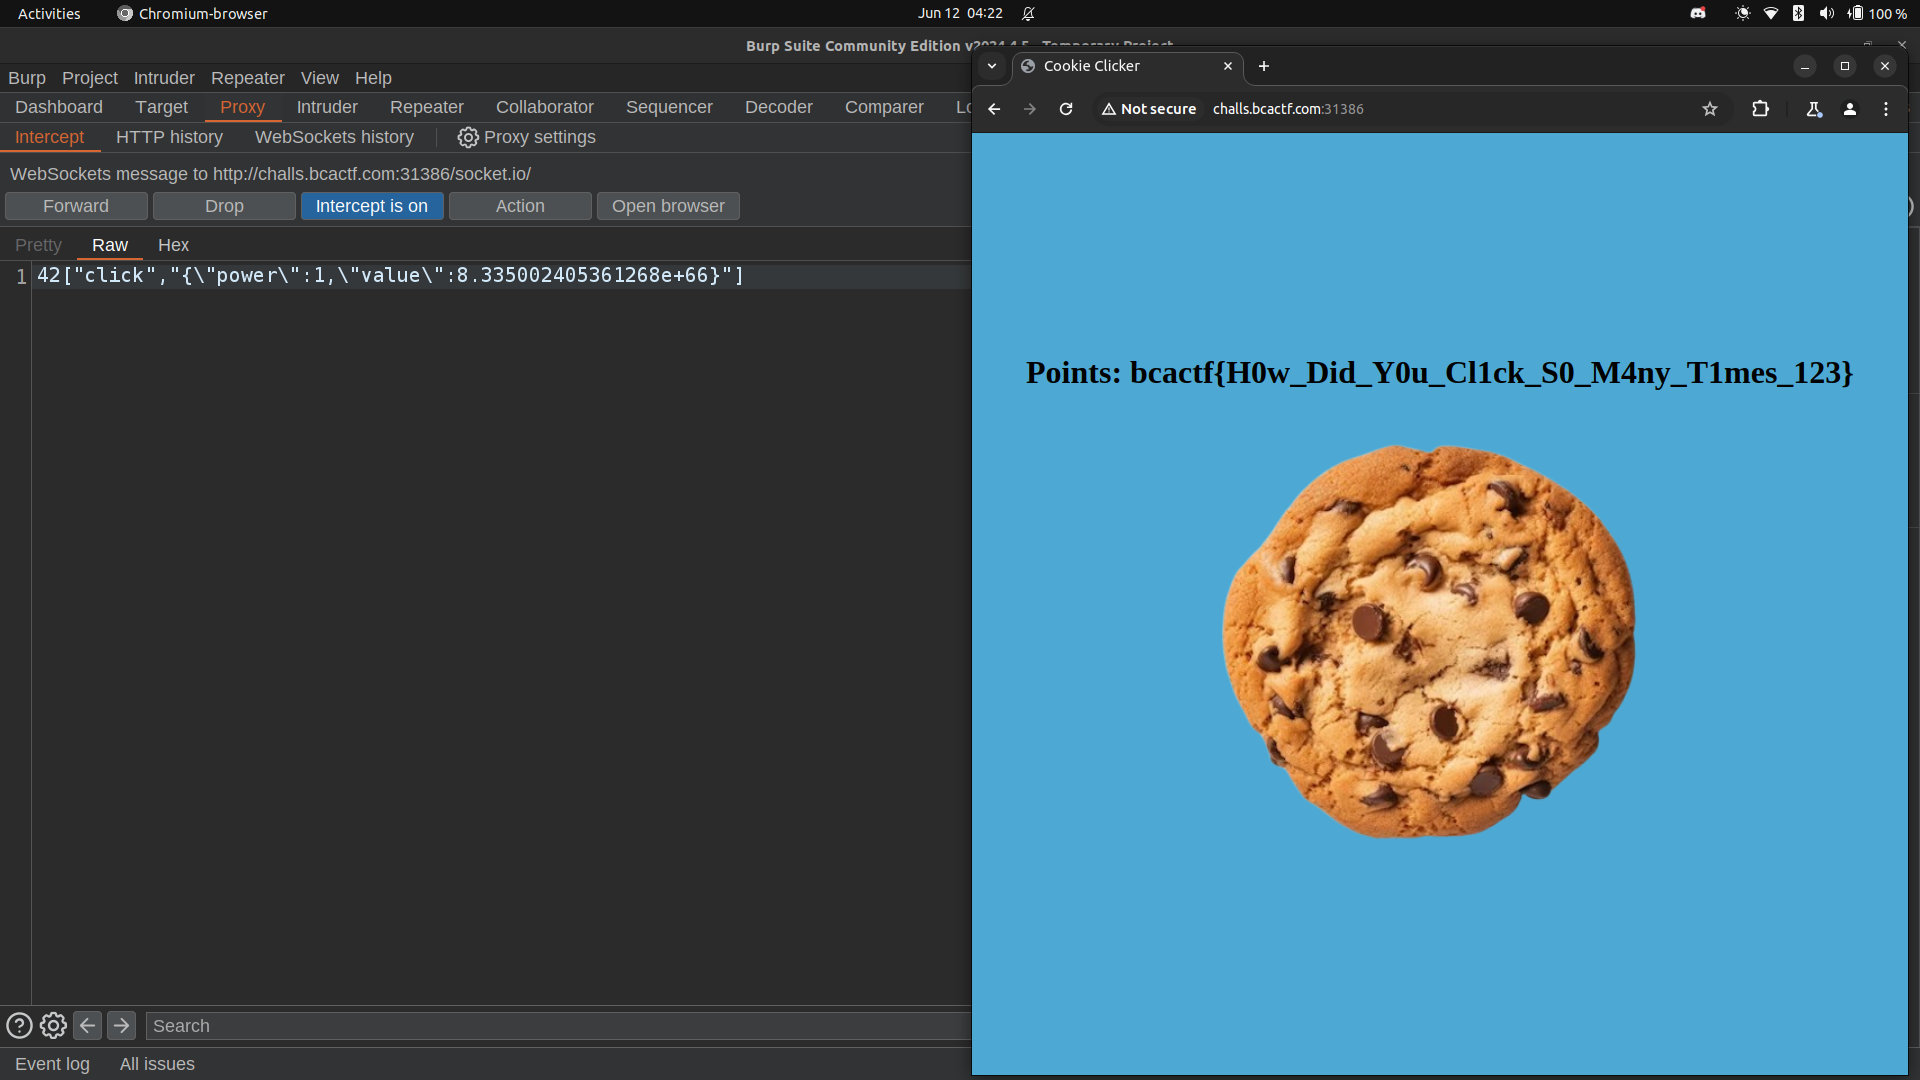Drop the intercepted message
This screenshot has width=1920, height=1080.
(x=224, y=206)
